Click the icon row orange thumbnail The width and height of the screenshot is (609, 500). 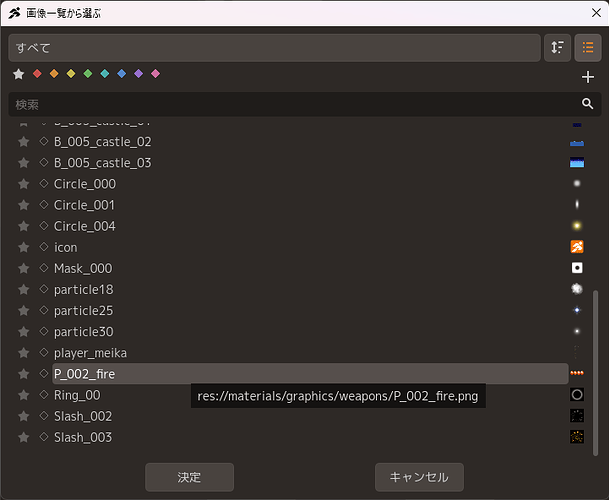click(x=577, y=247)
